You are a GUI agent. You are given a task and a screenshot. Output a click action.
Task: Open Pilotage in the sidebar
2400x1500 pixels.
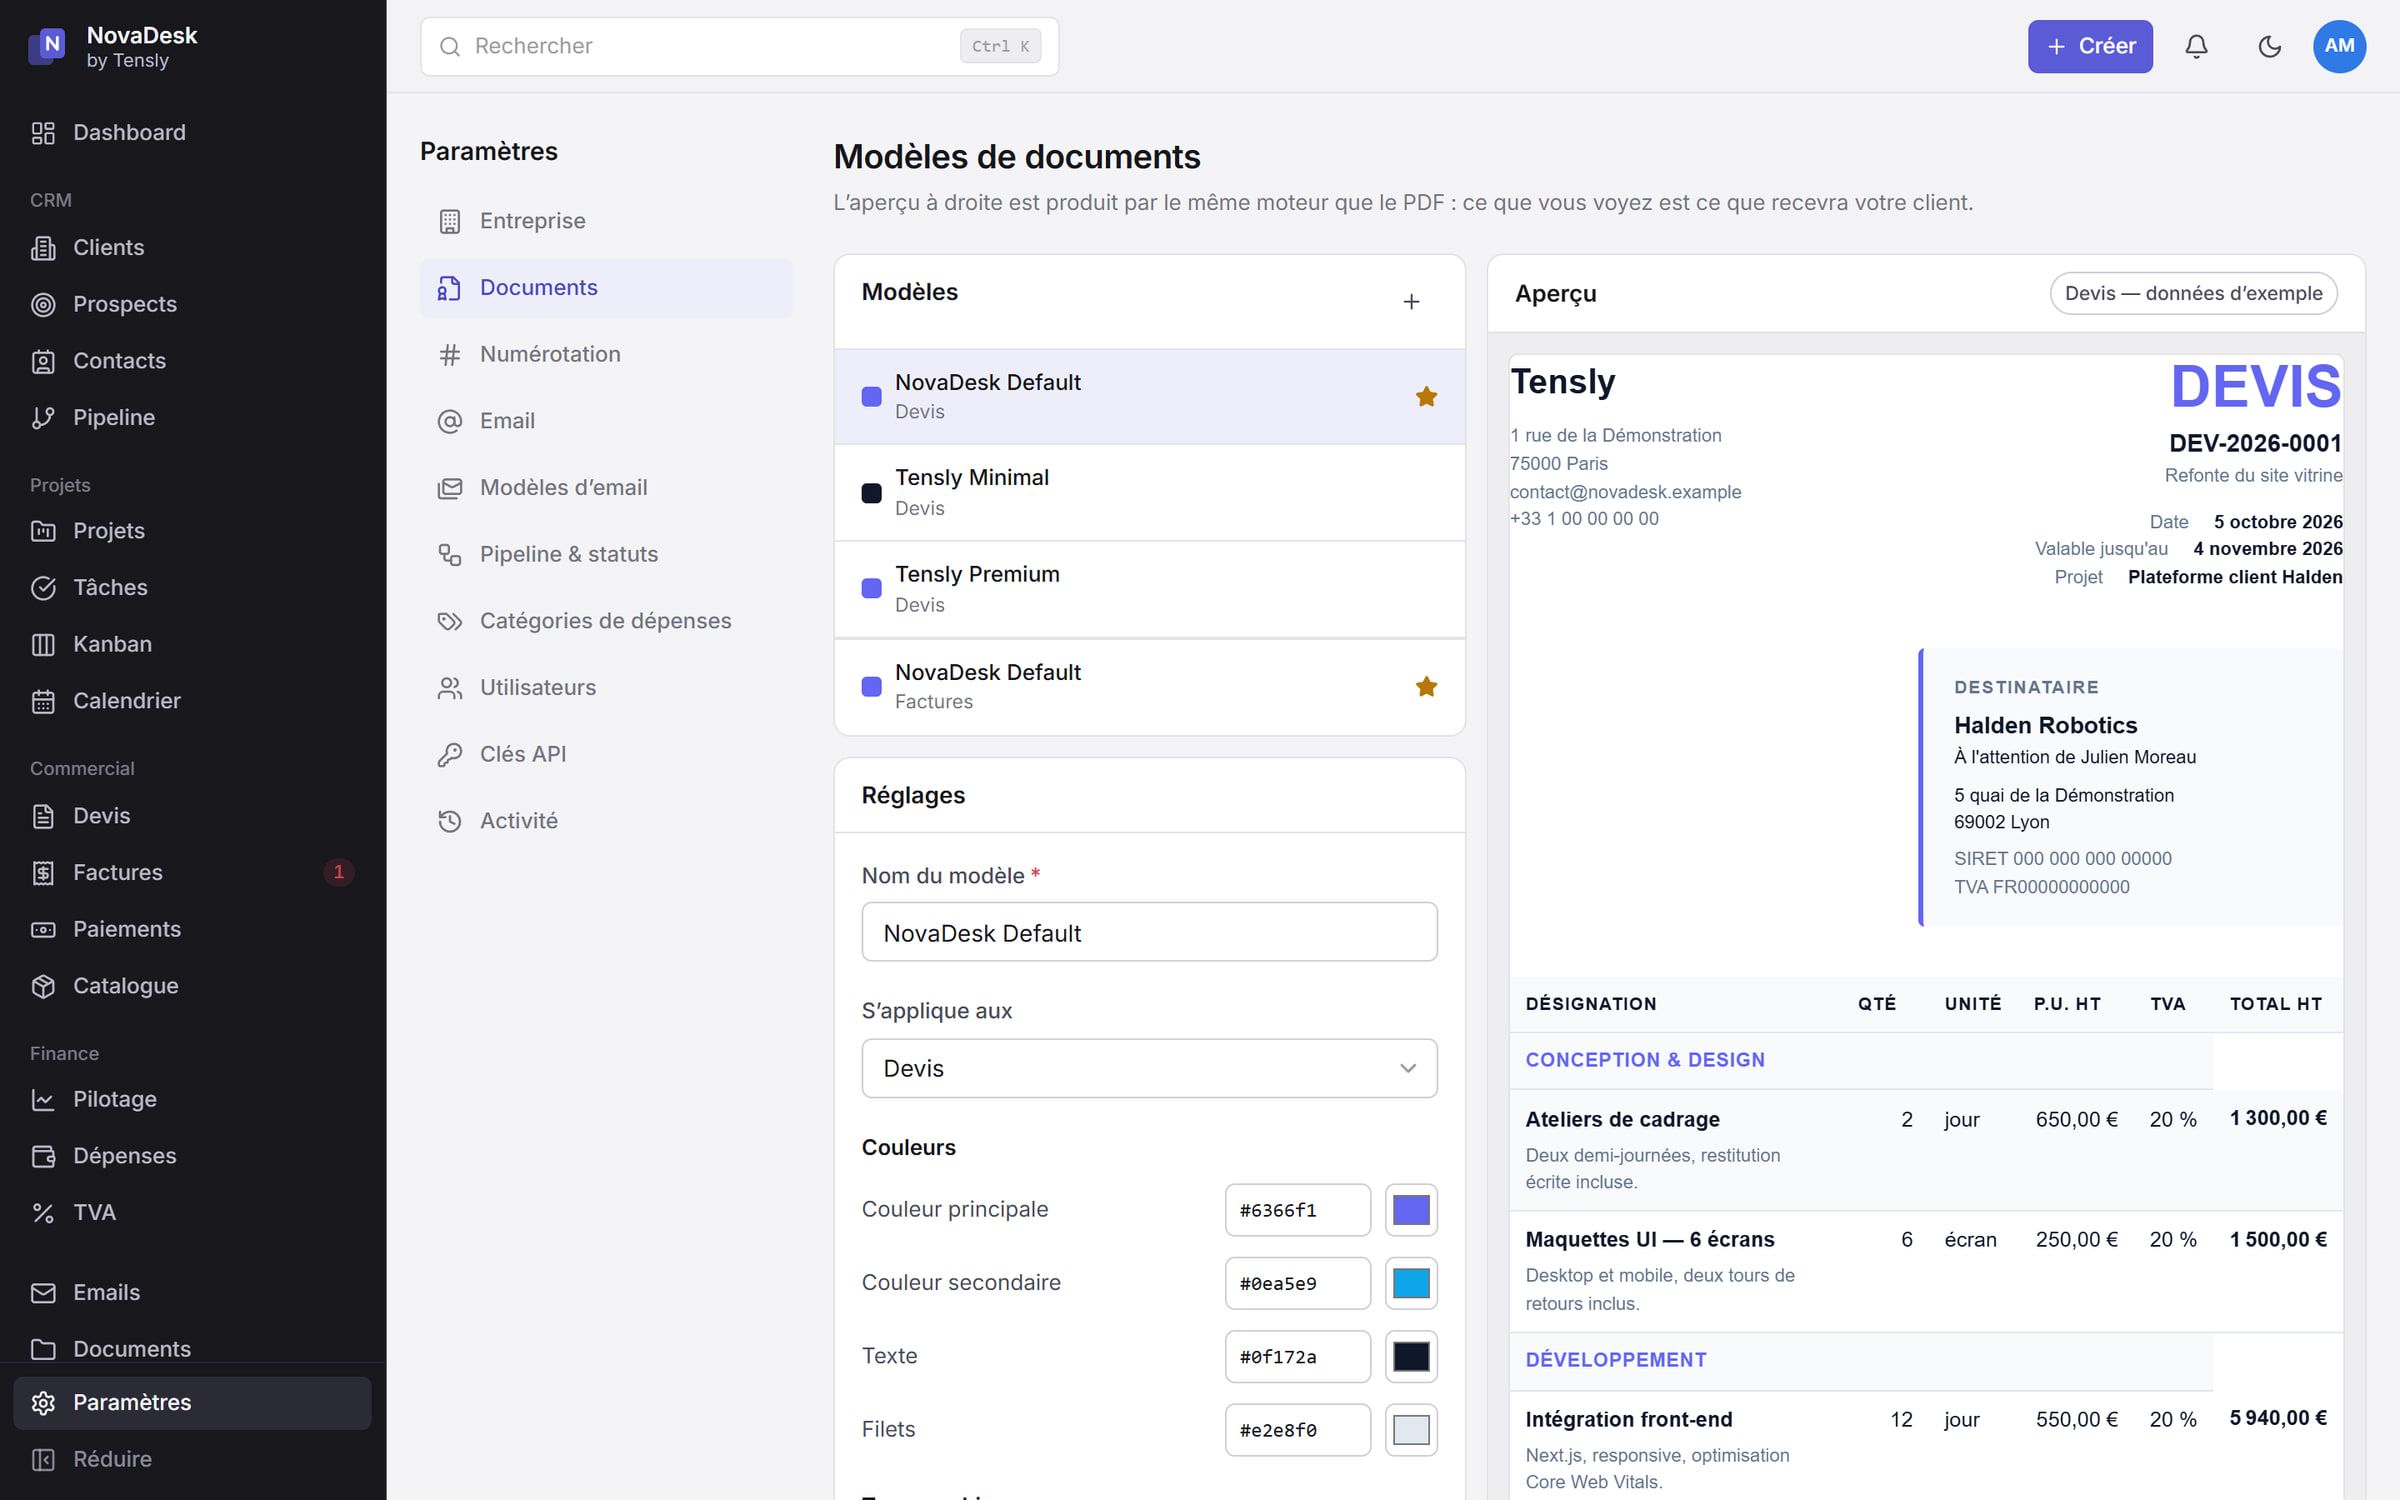pos(192,1099)
